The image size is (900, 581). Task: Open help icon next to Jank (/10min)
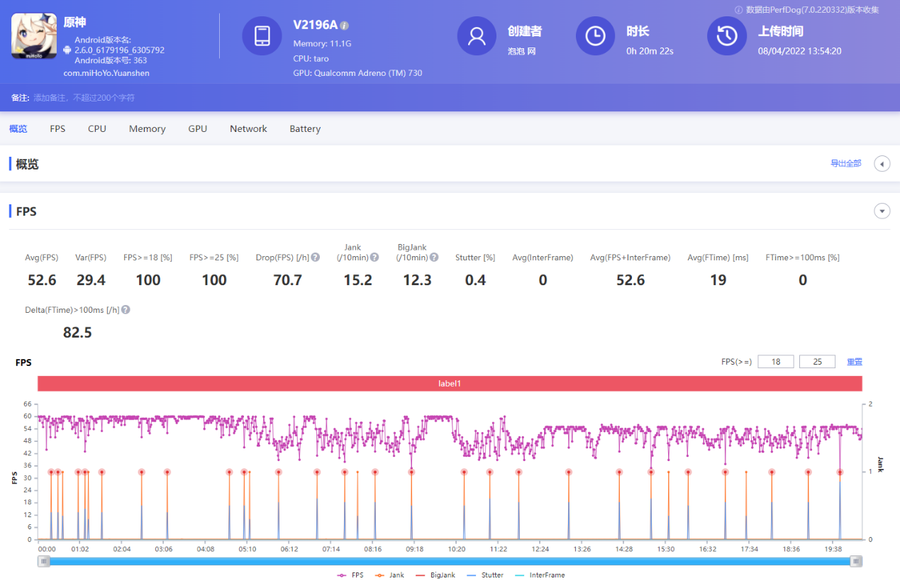pos(375,258)
